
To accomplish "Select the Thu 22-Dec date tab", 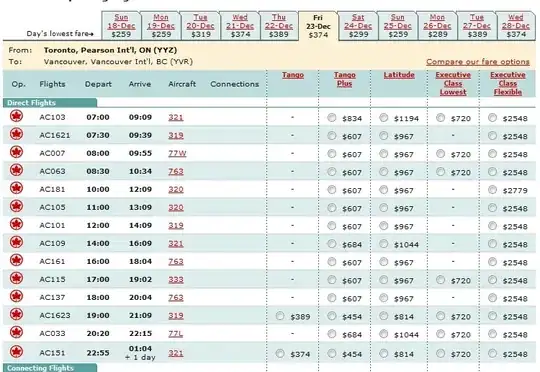I will (279, 26).
